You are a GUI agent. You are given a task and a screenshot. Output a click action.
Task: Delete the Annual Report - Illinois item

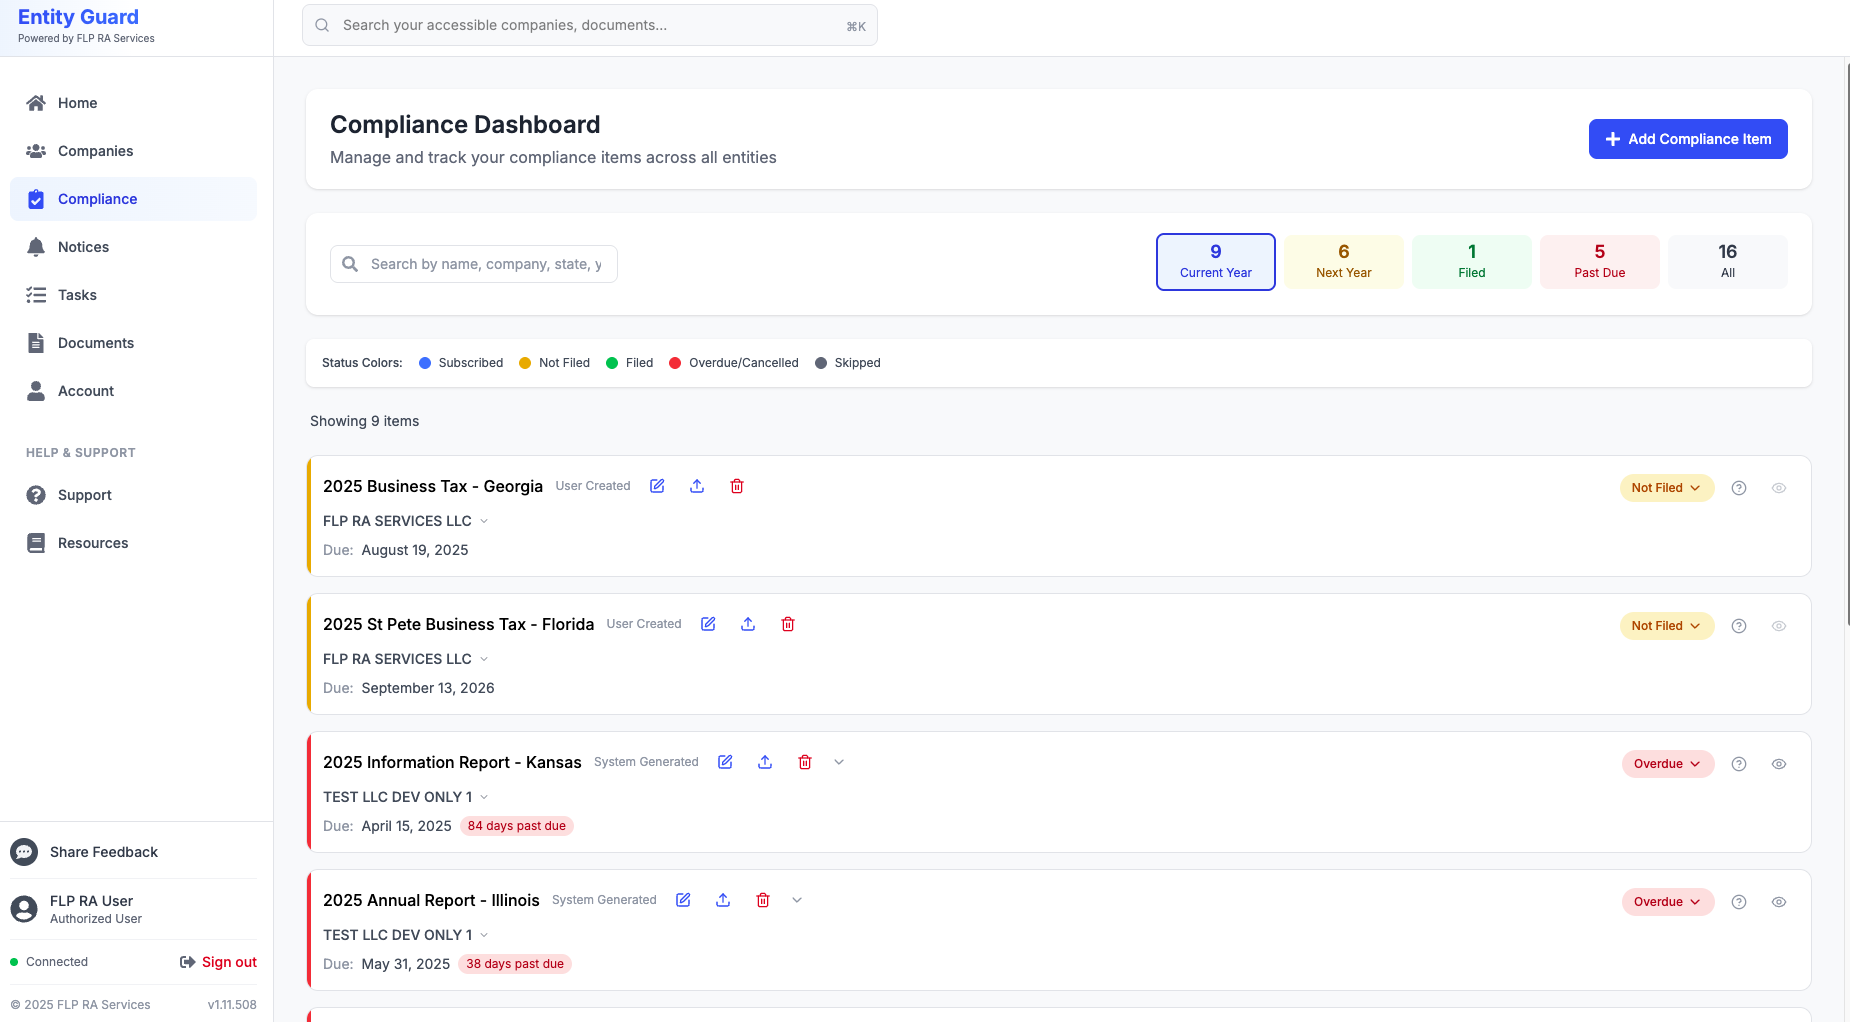pyautogui.click(x=763, y=900)
